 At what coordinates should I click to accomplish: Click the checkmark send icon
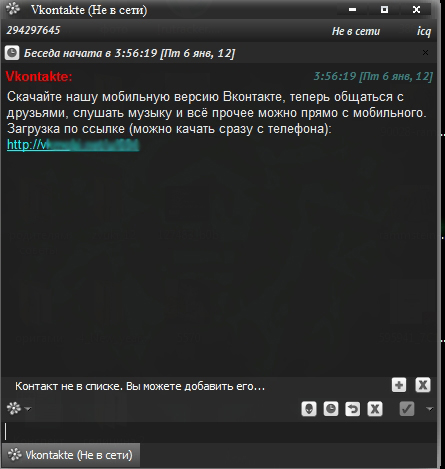[x=407, y=409]
